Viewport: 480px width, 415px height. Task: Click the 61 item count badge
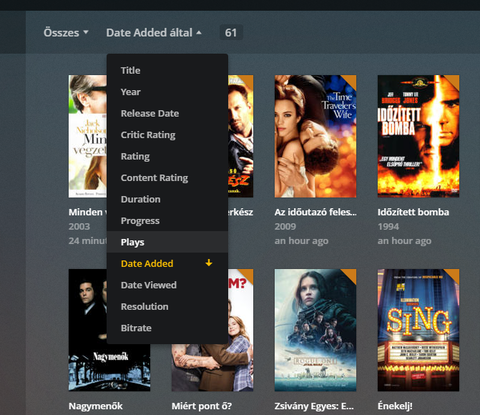pos(231,33)
